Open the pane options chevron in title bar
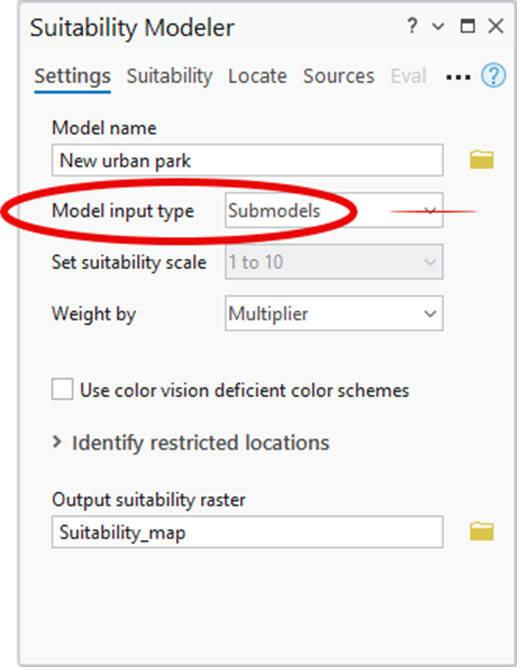Screen dimensions: 517x667 [x=438, y=27]
